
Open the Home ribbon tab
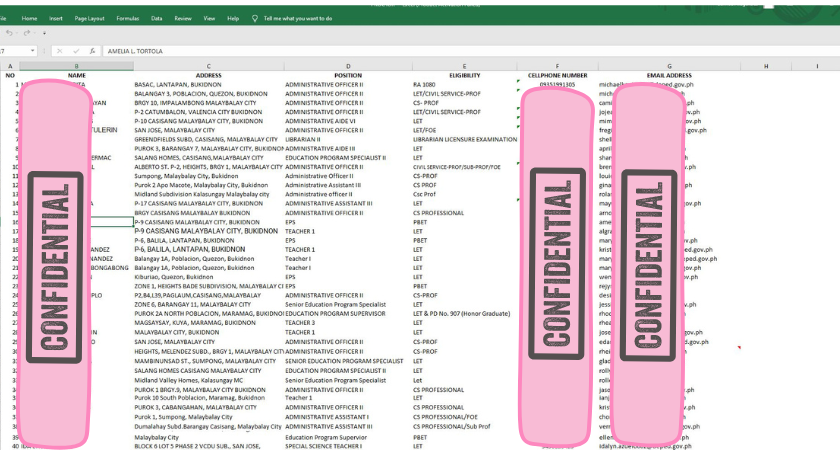[x=29, y=18]
